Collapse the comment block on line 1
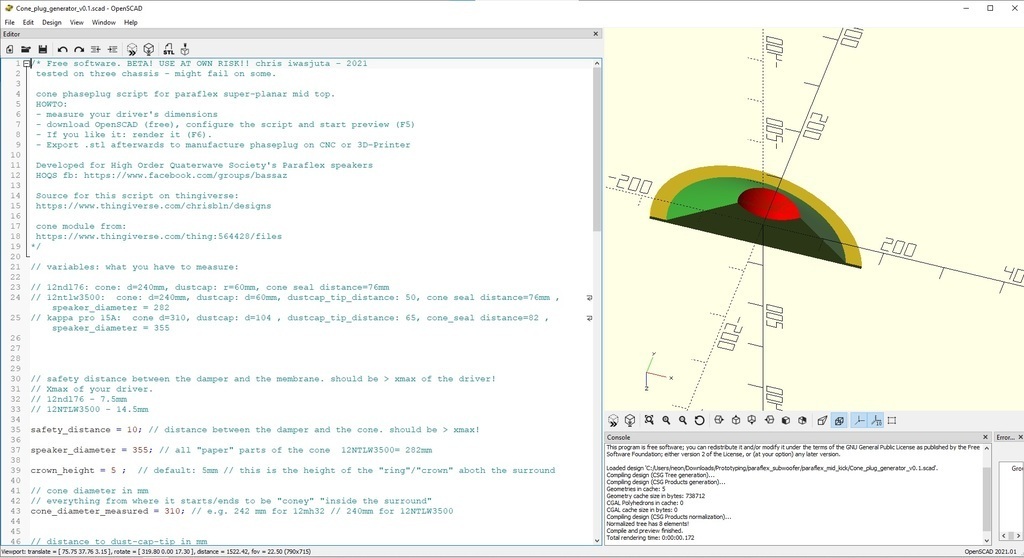Image resolution: width=1024 pixels, height=558 pixels. 26,64
